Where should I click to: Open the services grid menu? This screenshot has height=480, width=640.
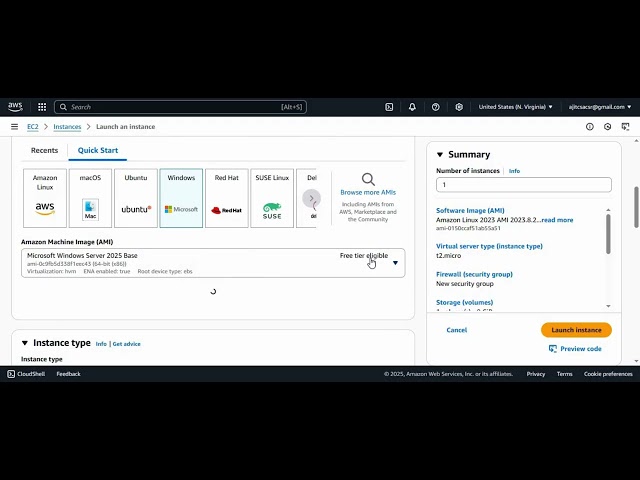(42, 107)
